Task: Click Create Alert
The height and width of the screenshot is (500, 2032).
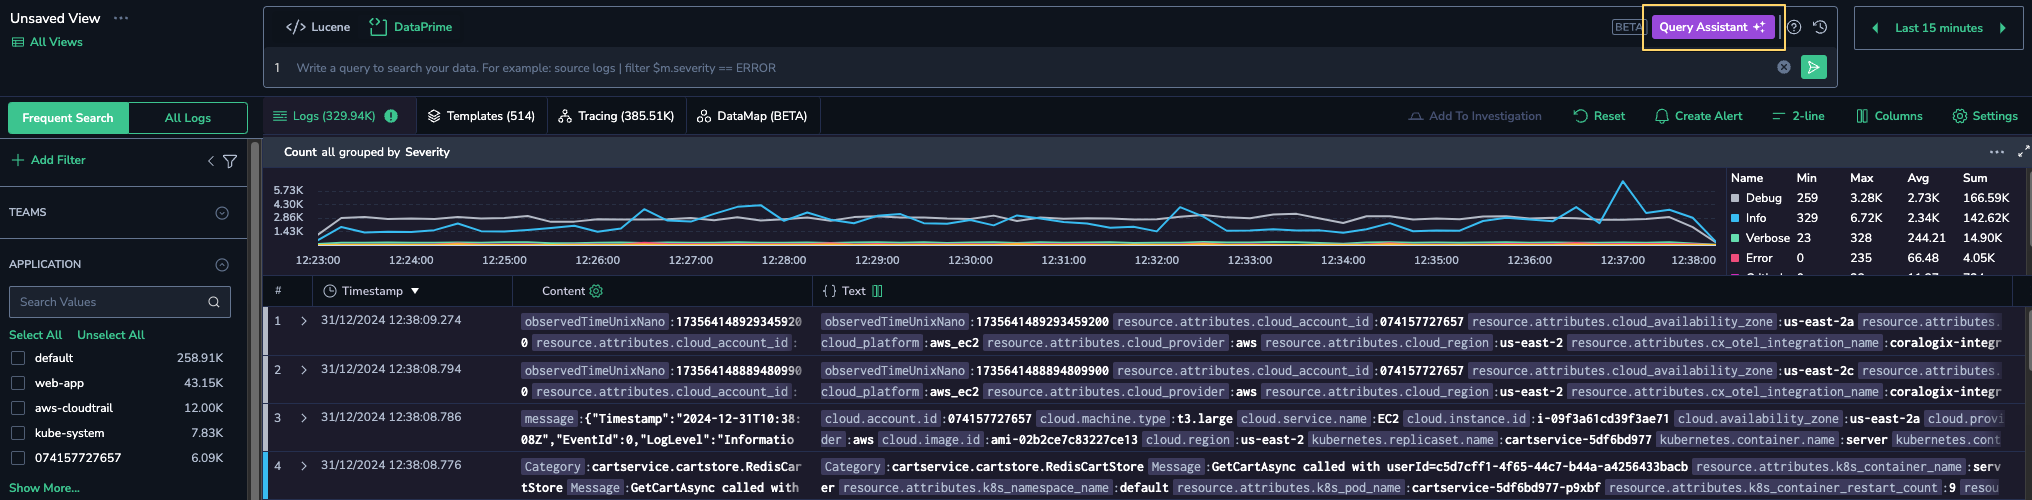Action: pos(1698,116)
